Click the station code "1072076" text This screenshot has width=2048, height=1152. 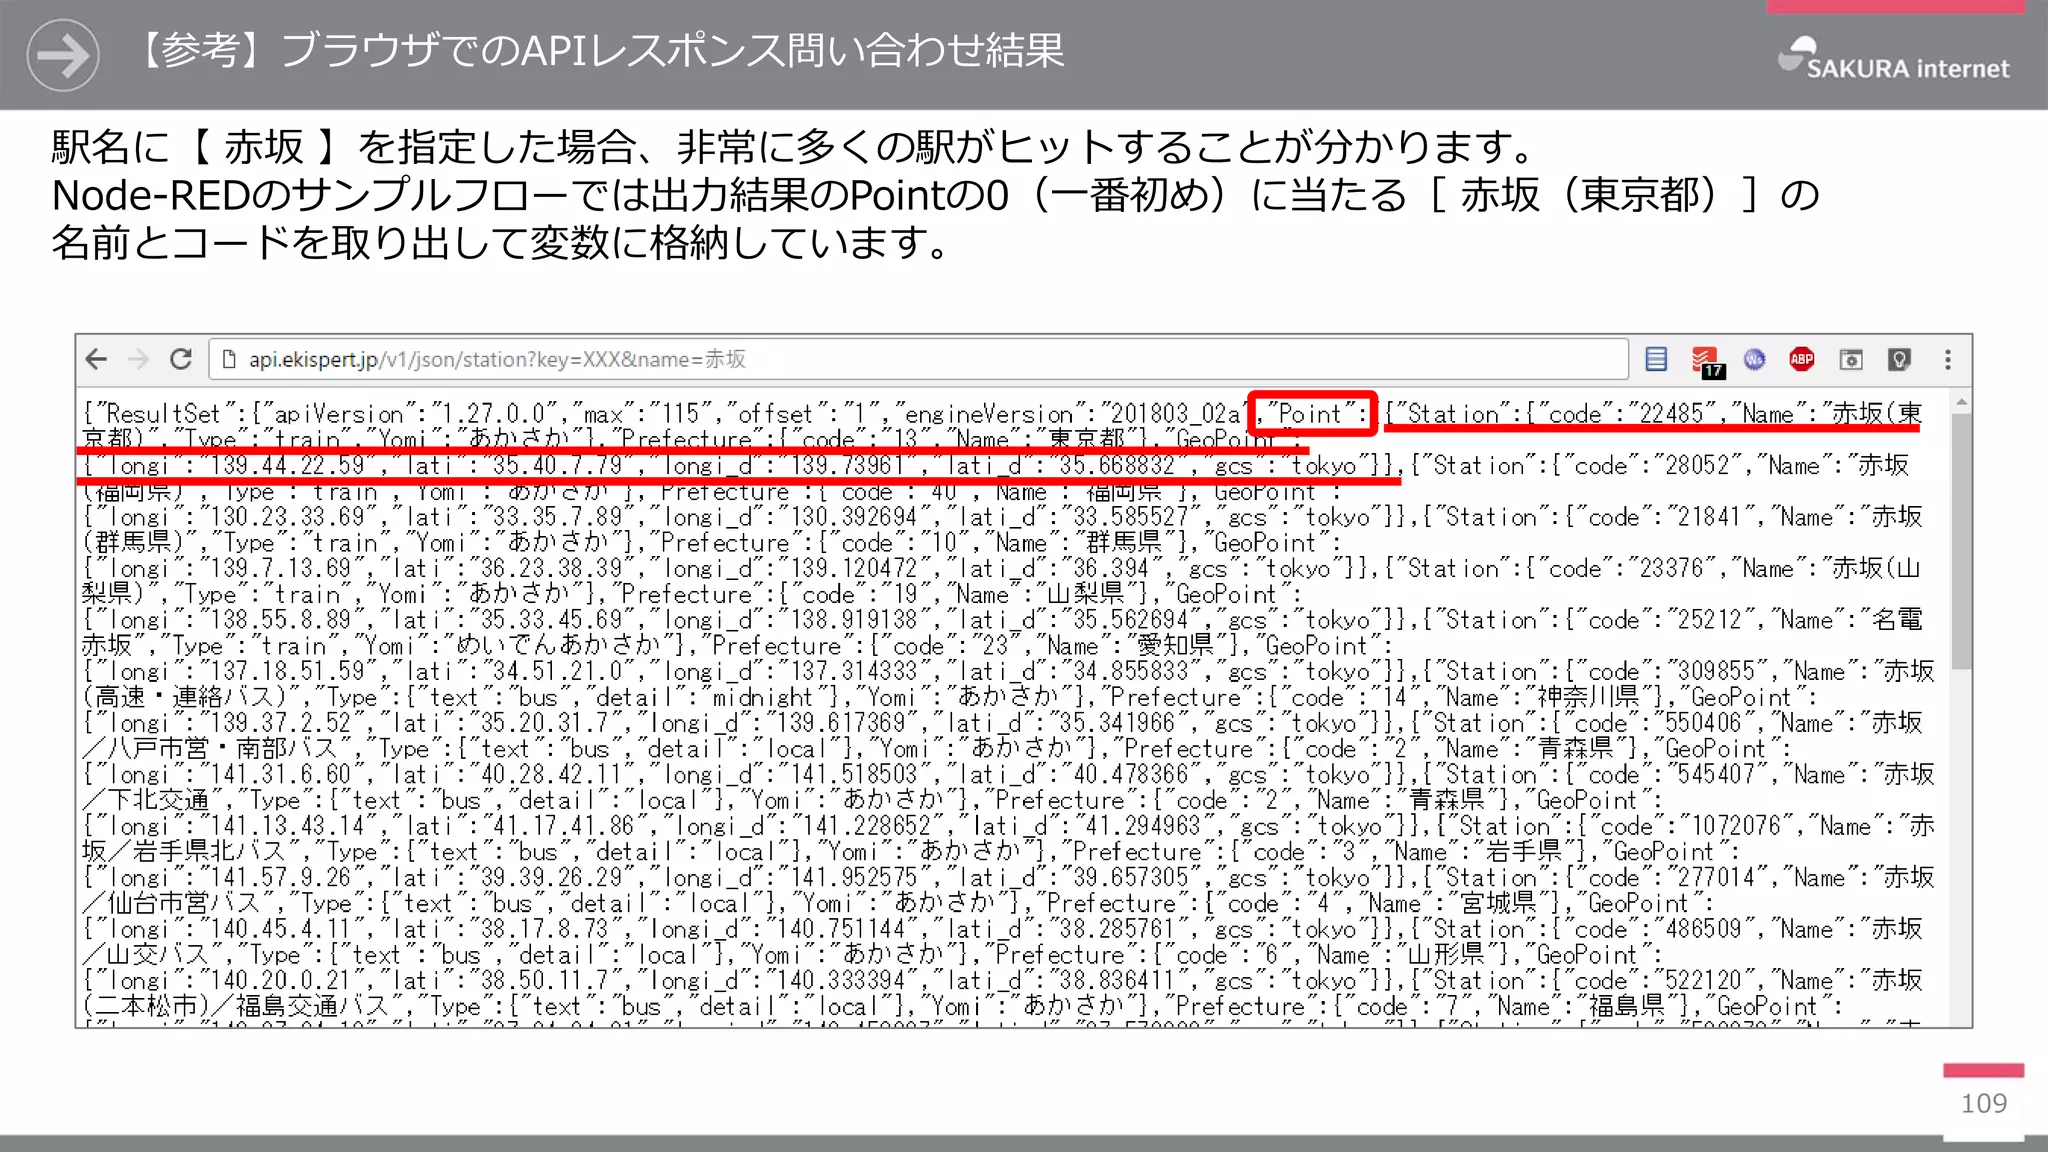pyautogui.click(x=1743, y=826)
